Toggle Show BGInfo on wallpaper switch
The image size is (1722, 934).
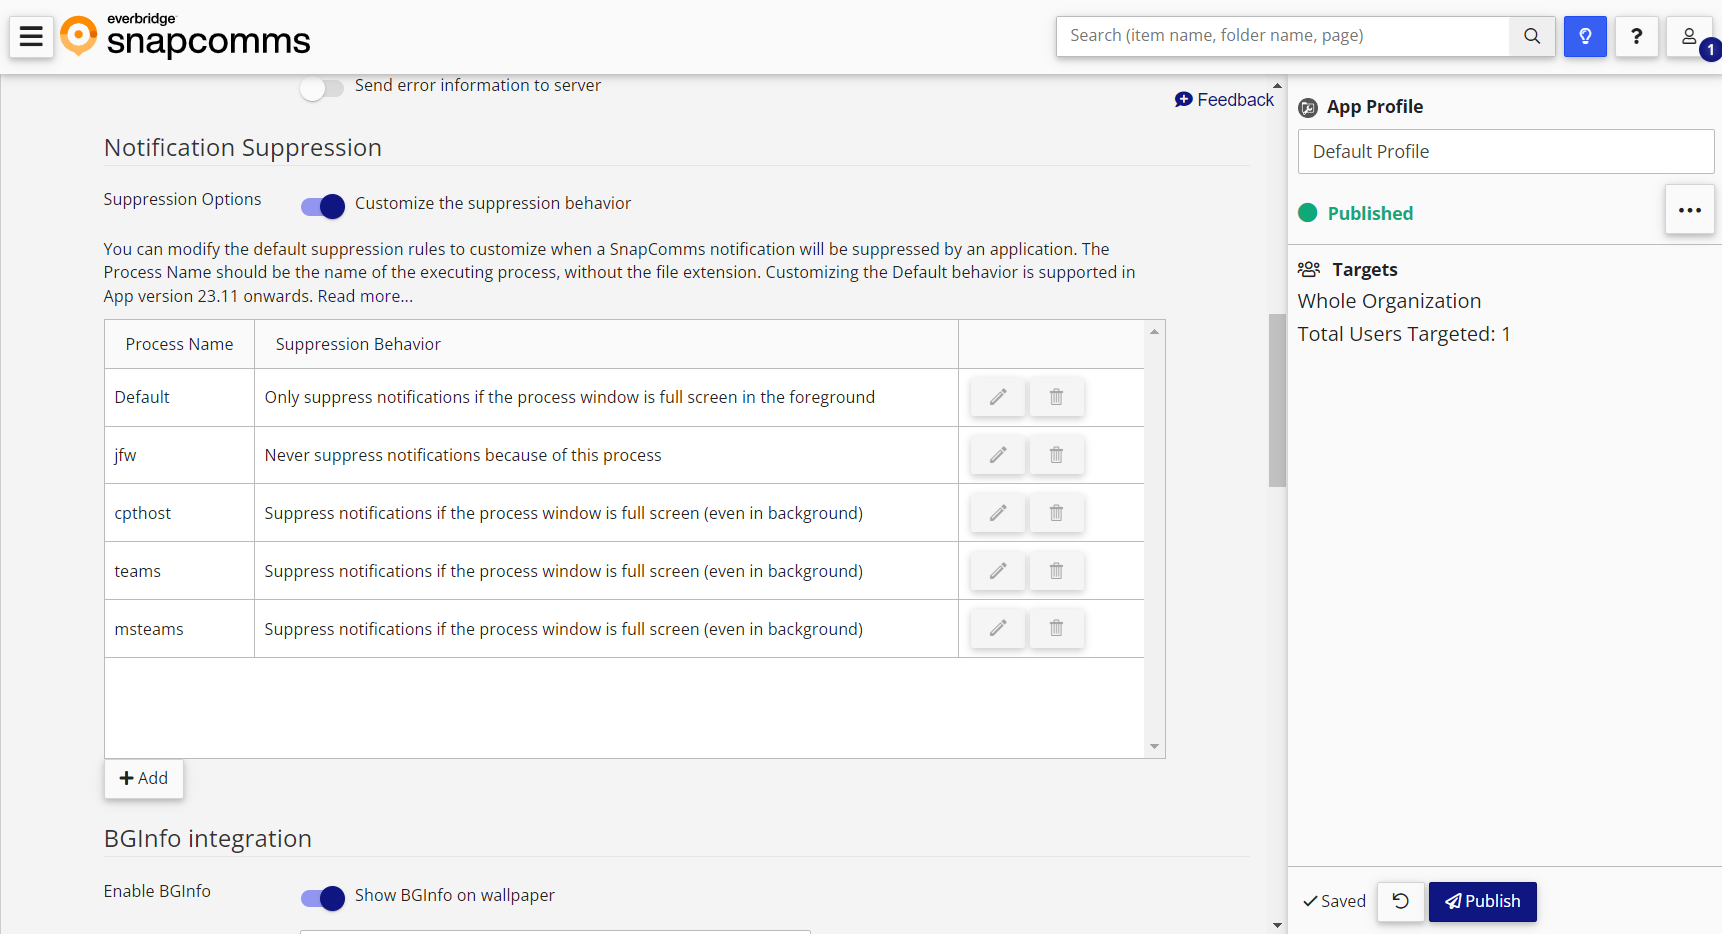pyautogui.click(x=323, y=898)
